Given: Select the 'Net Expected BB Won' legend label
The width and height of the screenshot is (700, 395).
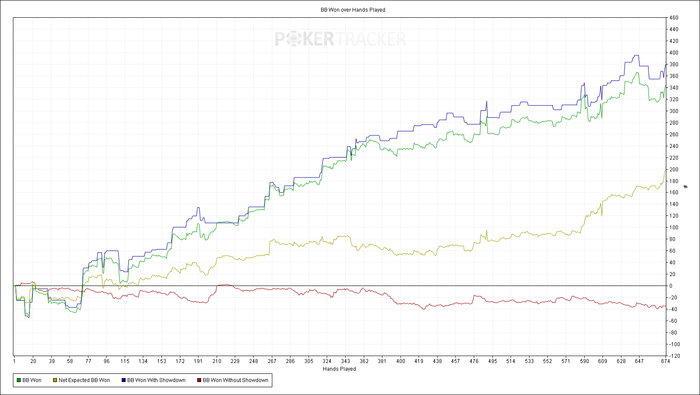Looking at the screenshot, I should (84, 380).
